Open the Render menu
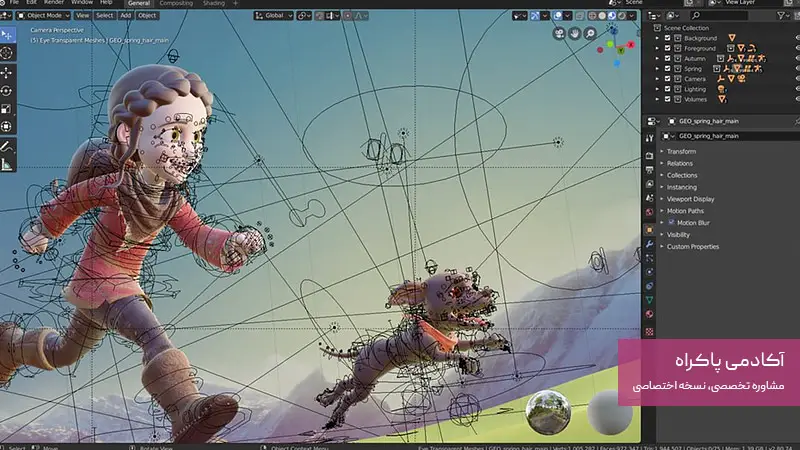This screenshot has width=800, height=450. [55, 3]
